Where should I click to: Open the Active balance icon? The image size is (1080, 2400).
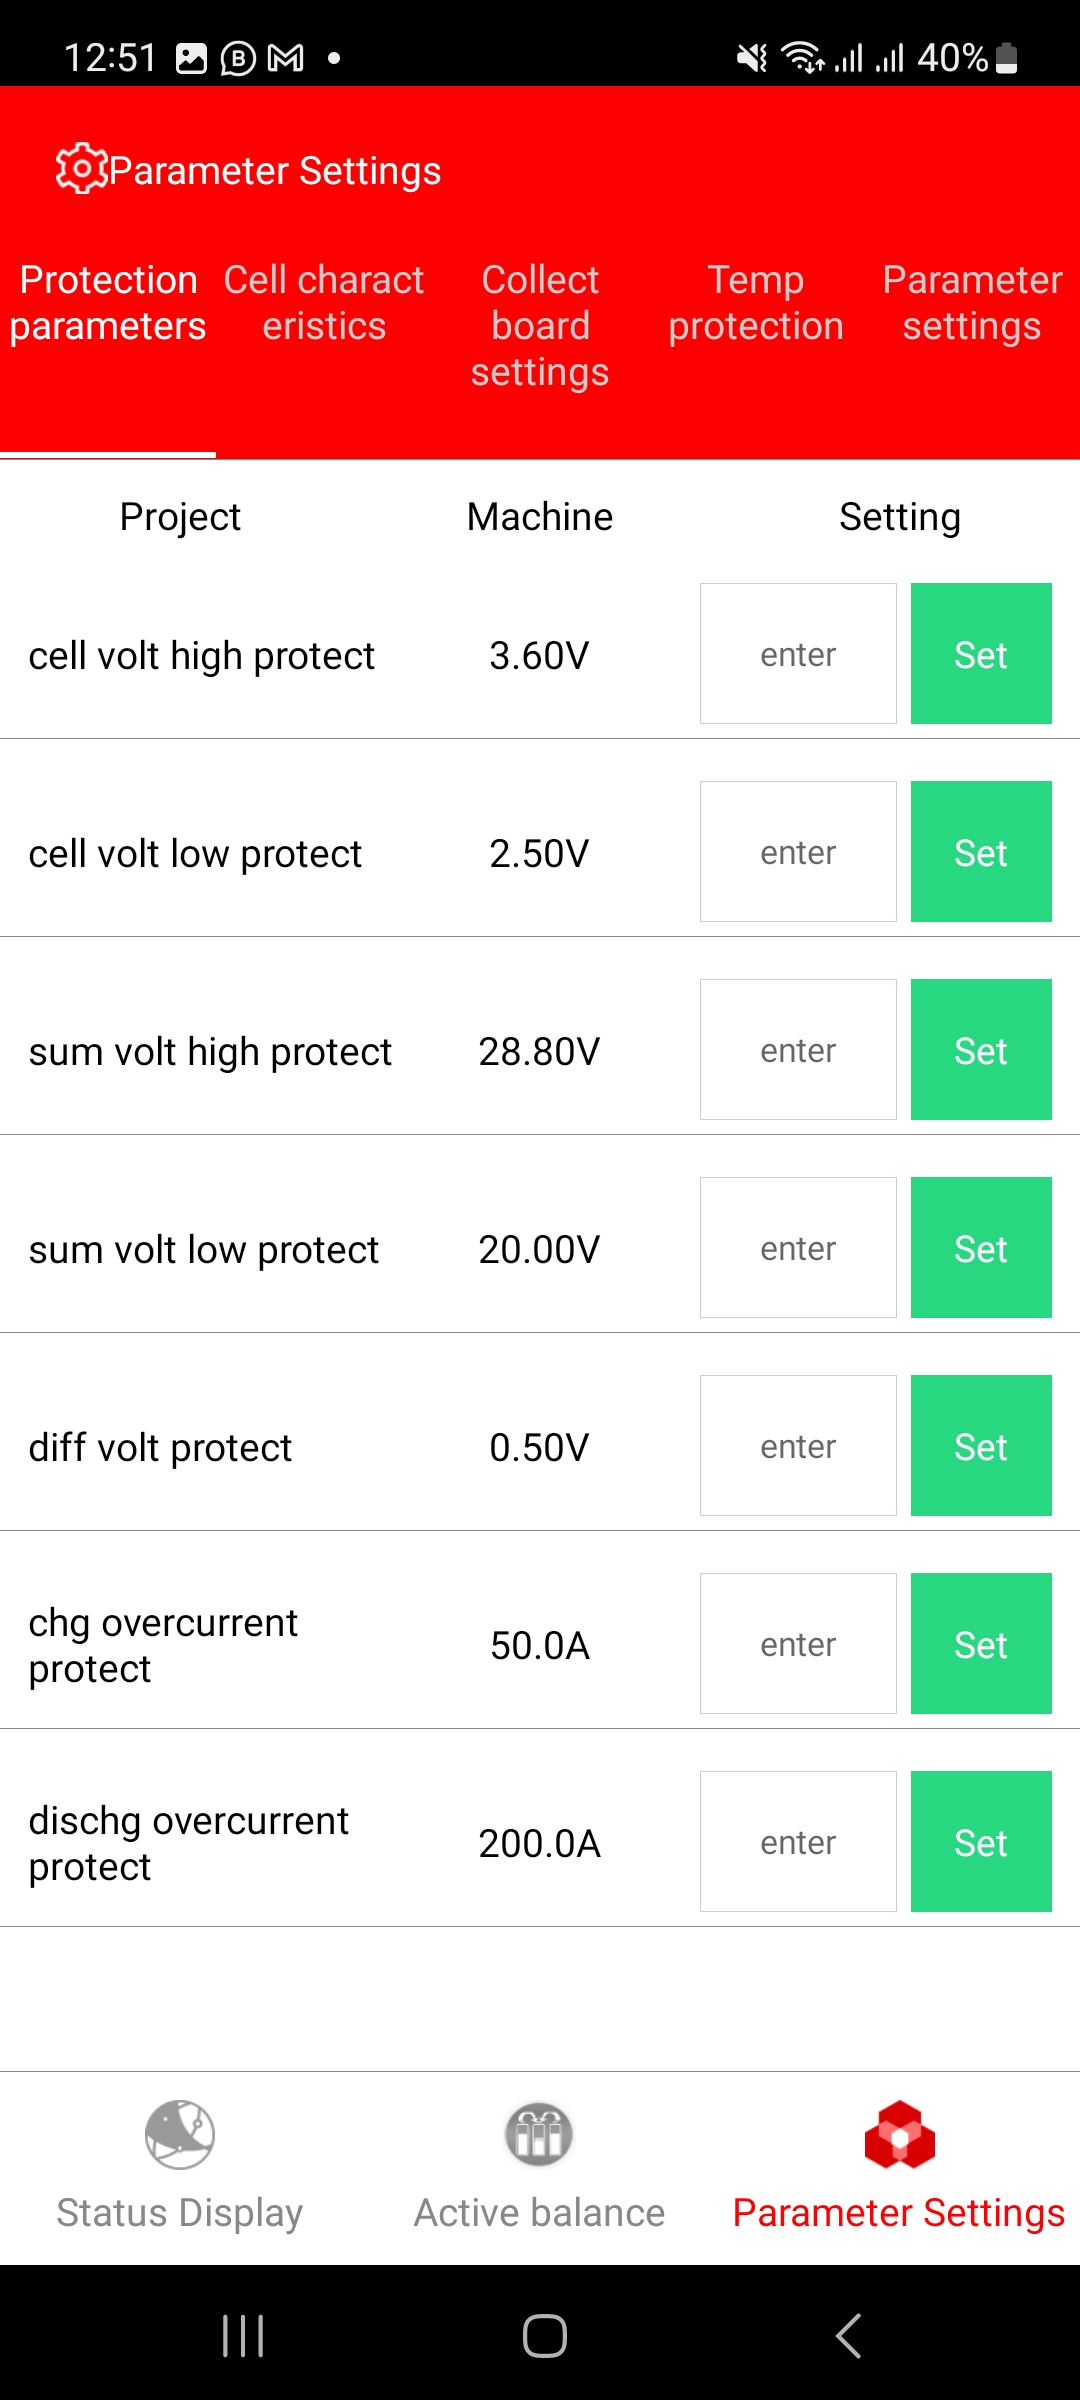[x=539, y=2134]
